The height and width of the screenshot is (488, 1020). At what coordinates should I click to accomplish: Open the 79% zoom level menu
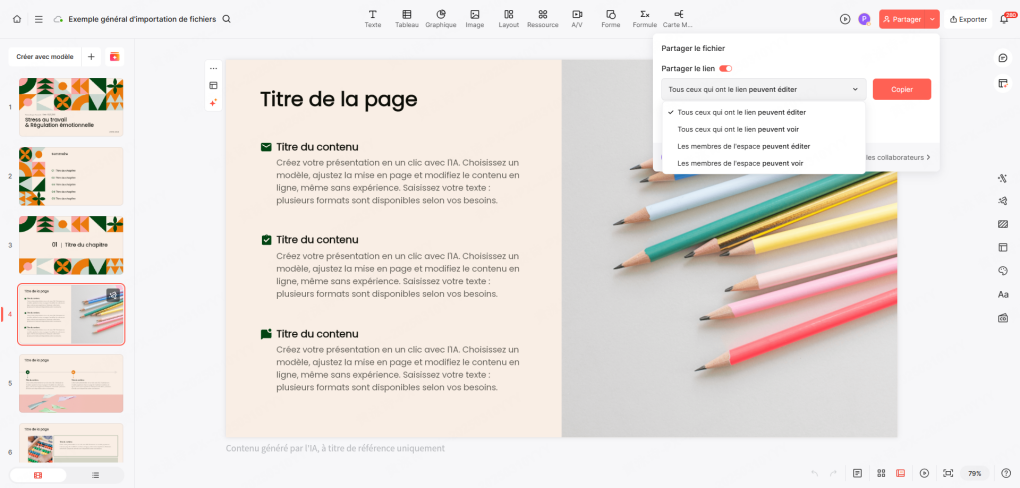point(974,473)
